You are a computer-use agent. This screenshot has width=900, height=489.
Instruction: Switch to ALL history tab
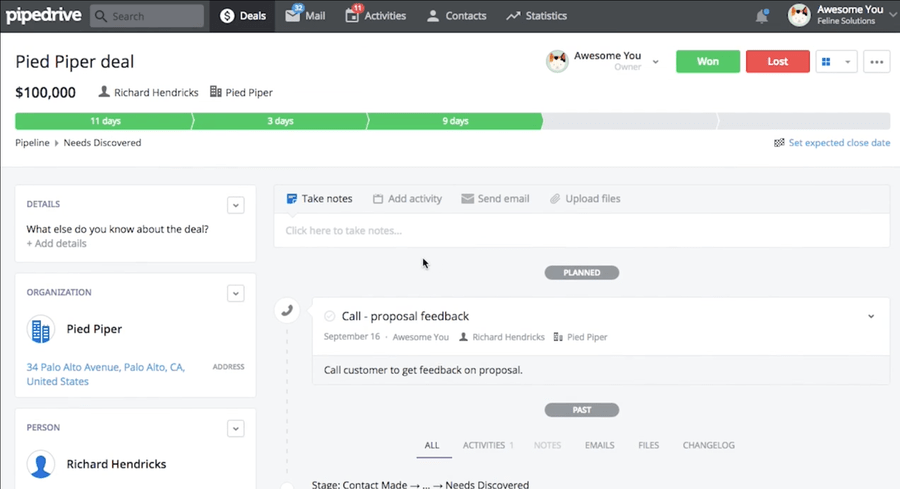point(432,445)
